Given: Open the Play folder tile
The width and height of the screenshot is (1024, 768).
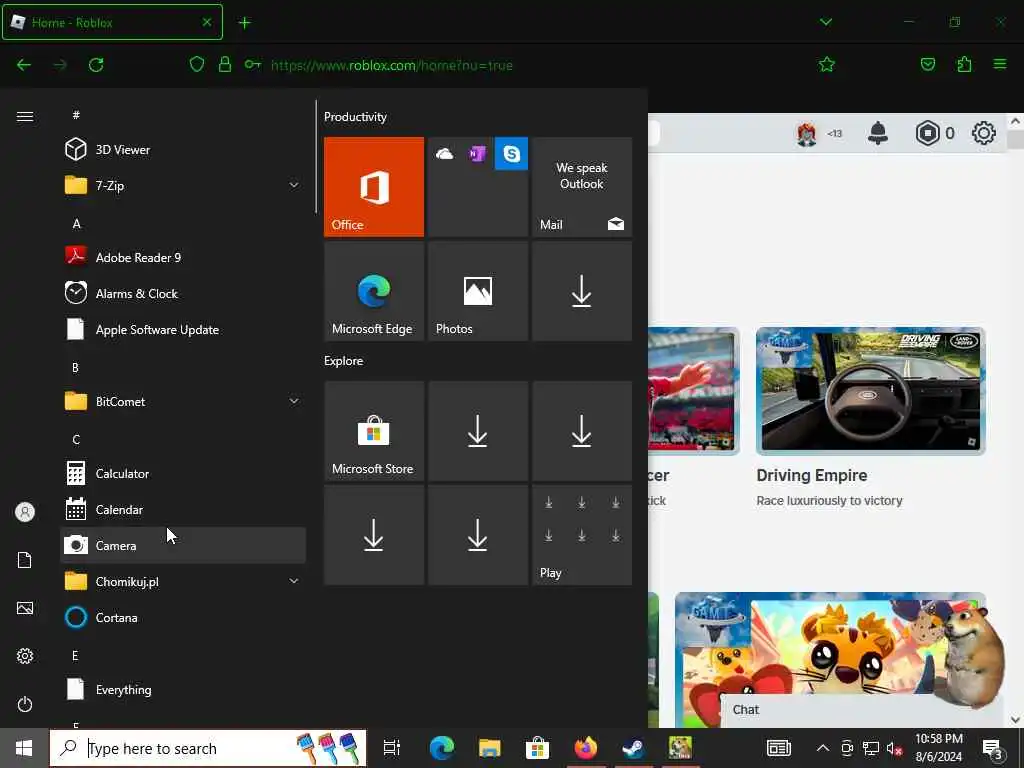Looking at the screenshot, I should point(582,535).
